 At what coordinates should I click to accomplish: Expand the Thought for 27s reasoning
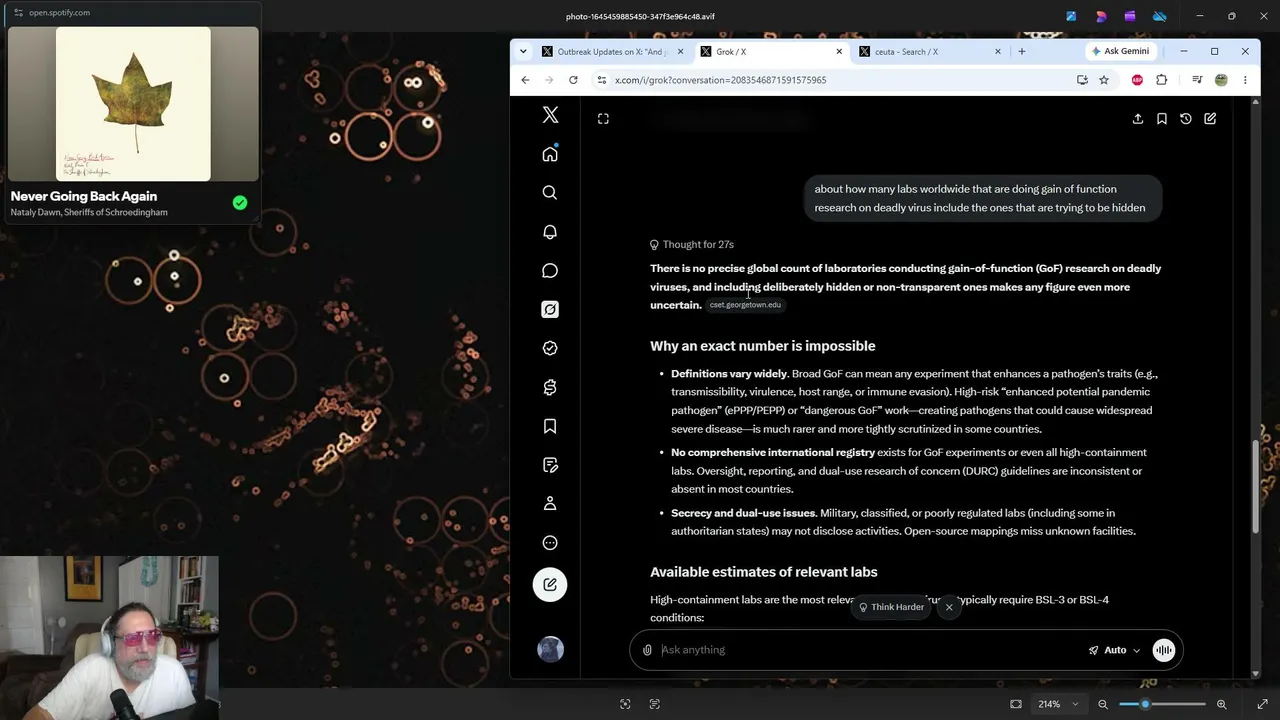point(692,244)
